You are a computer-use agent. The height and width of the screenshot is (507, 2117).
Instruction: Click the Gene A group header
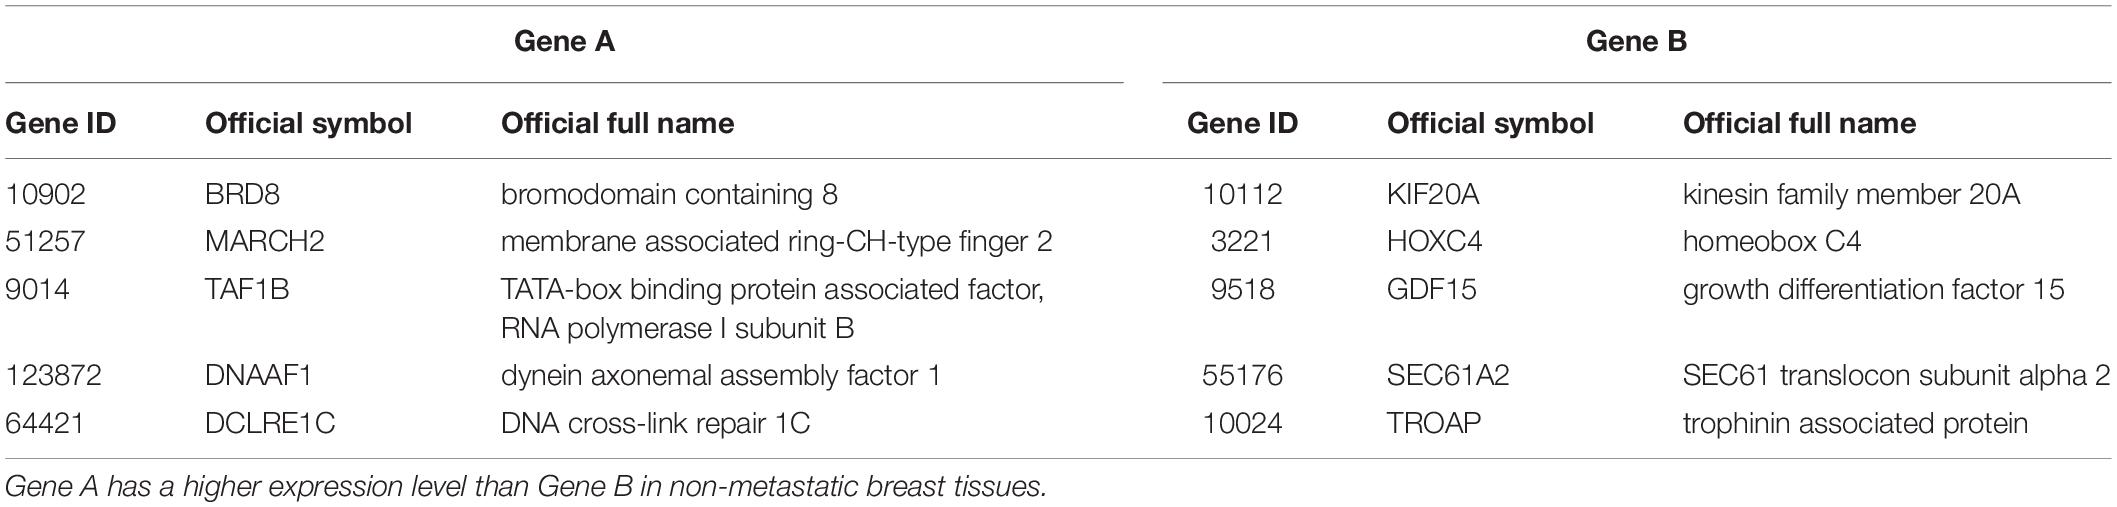[x=564, y=42]
